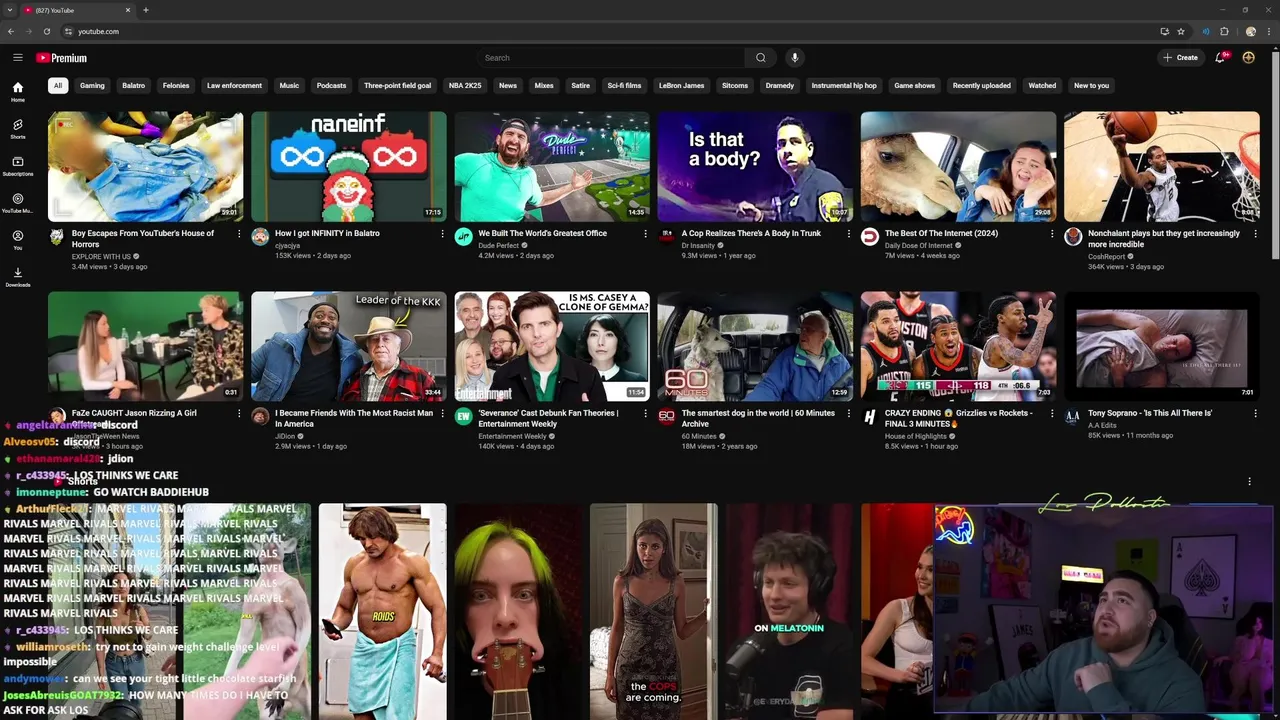This screenshot has width=1280, height=720.
Task: Click the Create button
Action: (x=1180, y=58)
